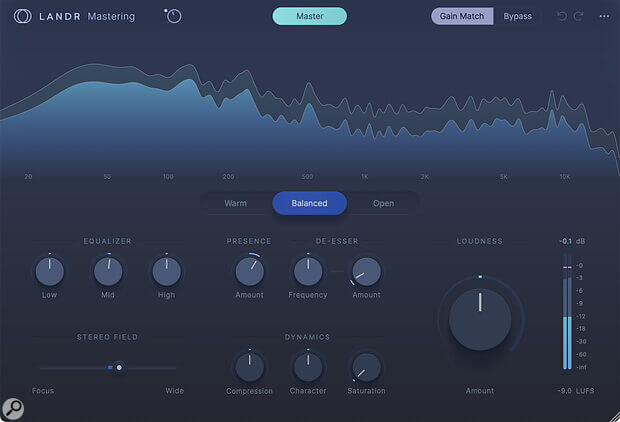This screenshot has height=422, width=620.
Task: Click the output level meter bars
Action: click(567, 312)
